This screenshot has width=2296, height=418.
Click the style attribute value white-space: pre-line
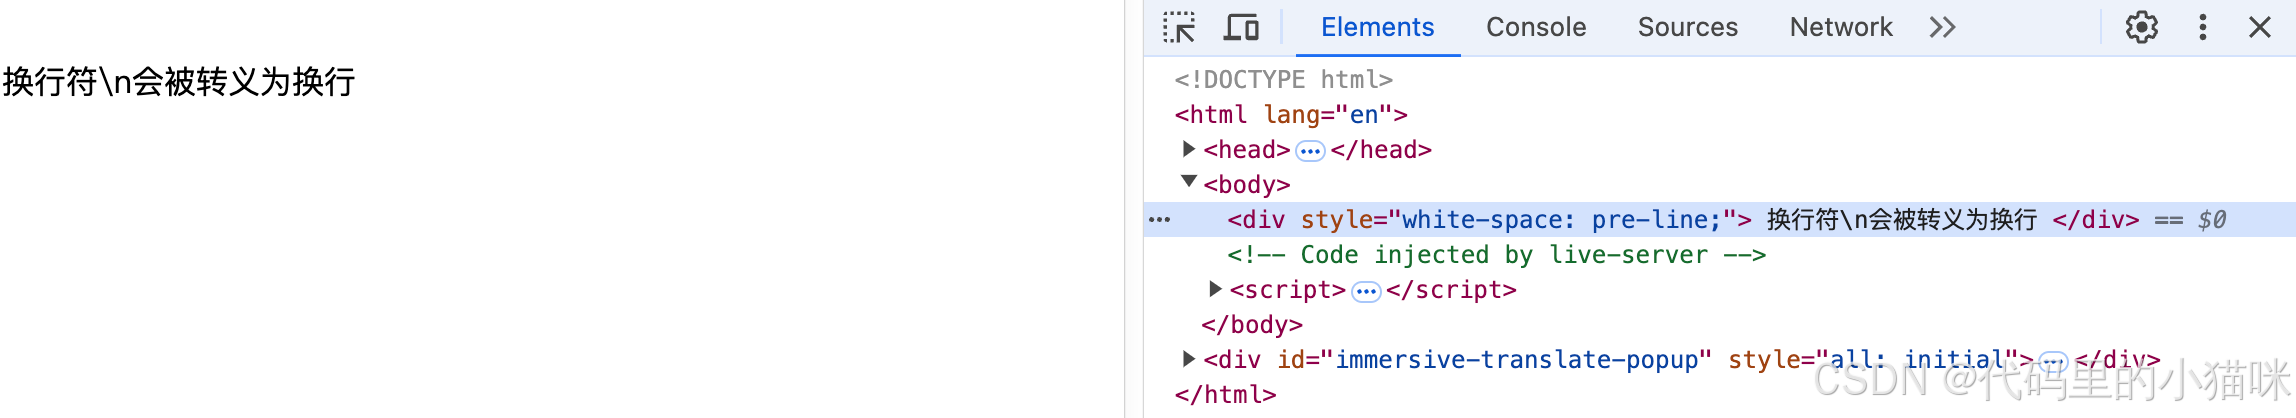point(1561,219)
